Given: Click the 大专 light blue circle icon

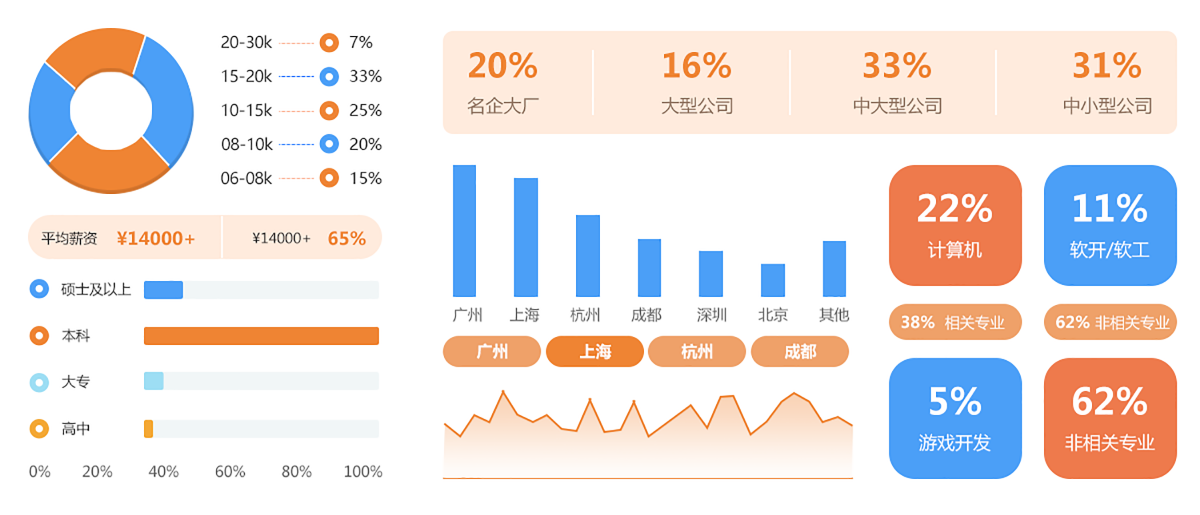Looking at the screenshot, I should 40,382.
